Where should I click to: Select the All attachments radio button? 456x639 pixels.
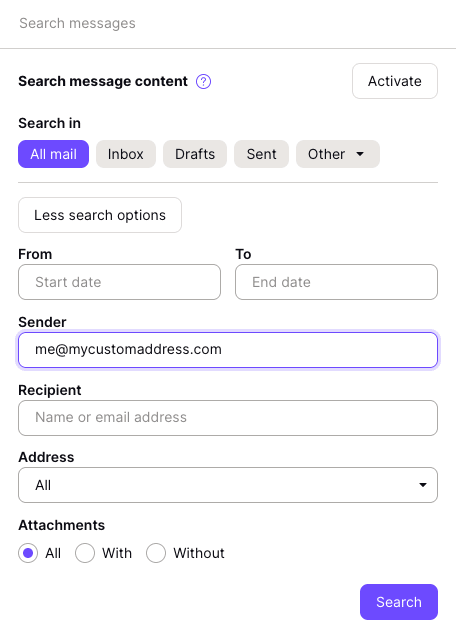28,553
